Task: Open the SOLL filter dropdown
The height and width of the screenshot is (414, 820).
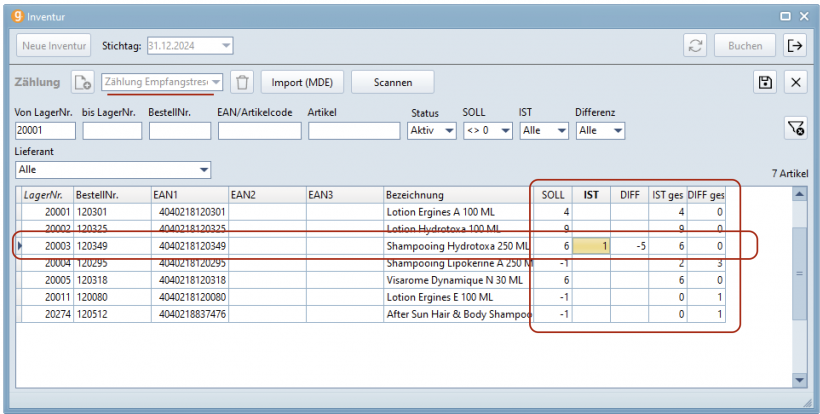Action: click(x=505, y=130)
